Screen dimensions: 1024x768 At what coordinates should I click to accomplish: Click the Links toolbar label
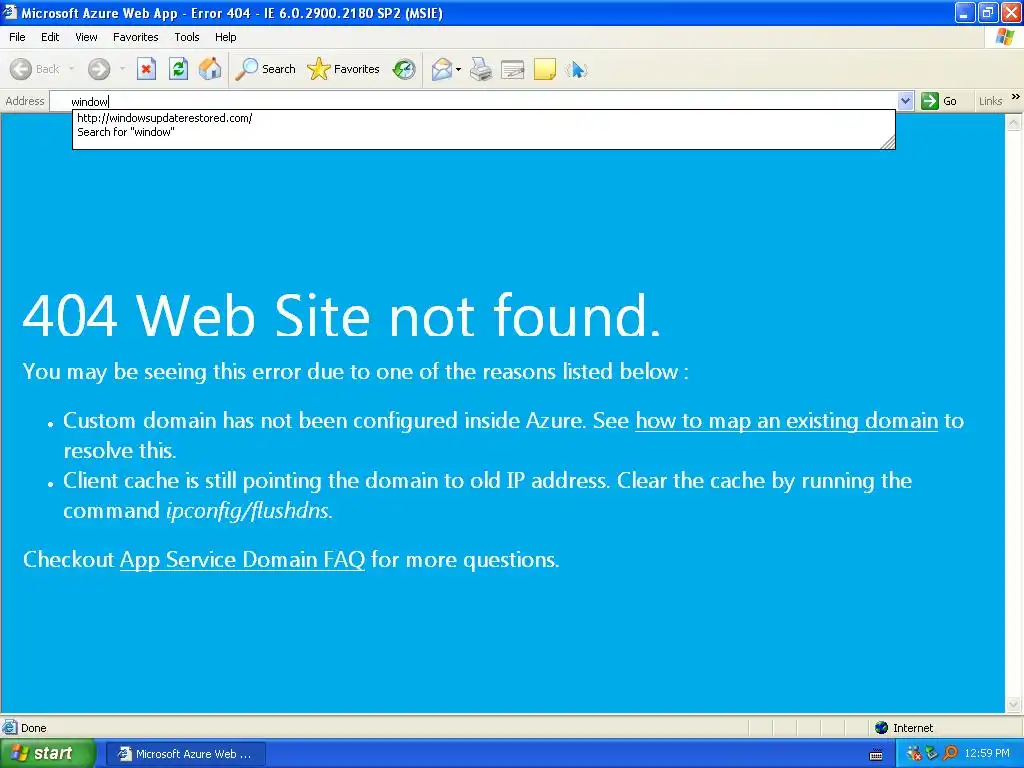[x=990, y=101]
